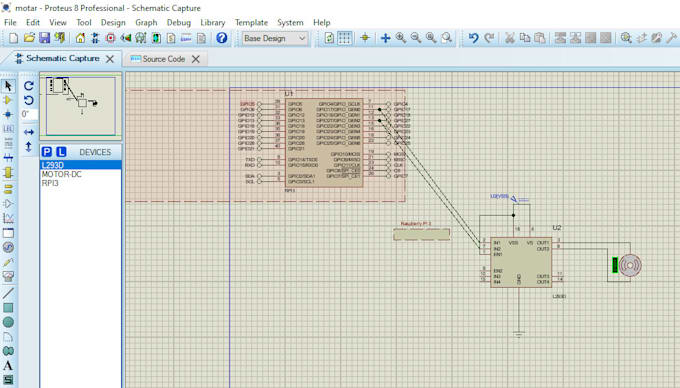680x388 pixels.
Task: Select the 2D box drawing tool
Action: (8, 308)
